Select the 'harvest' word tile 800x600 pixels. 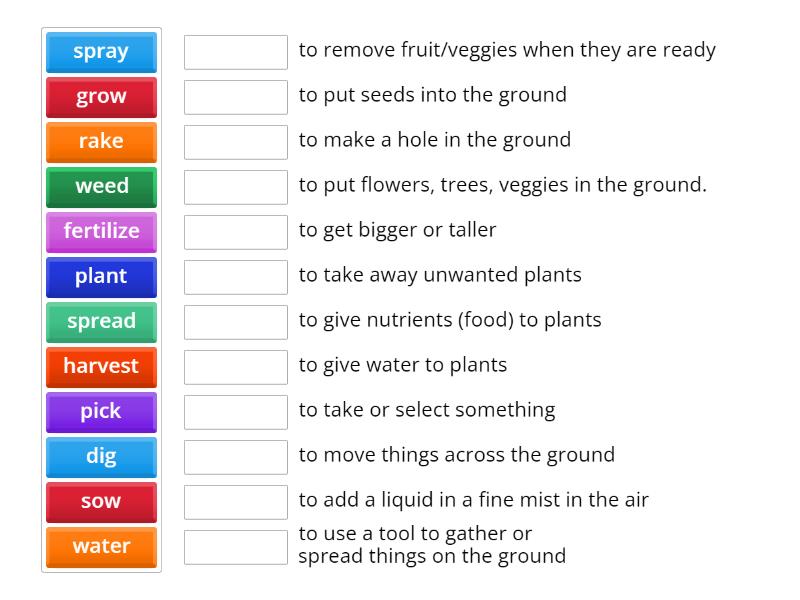[100, 367]
